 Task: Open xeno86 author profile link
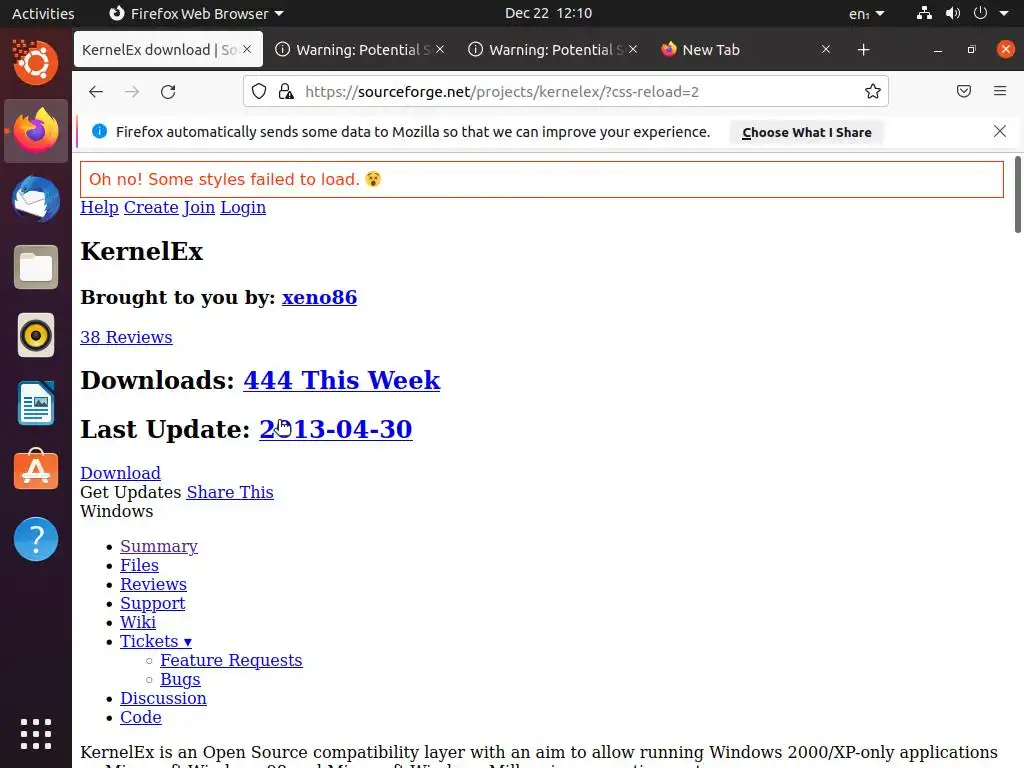[x=319, y=297]
